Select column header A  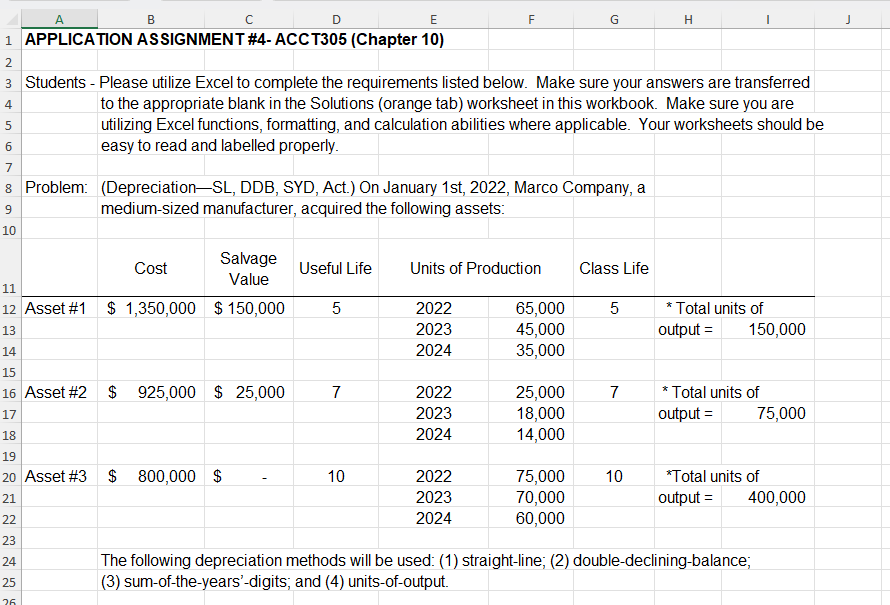coord(59,18)
